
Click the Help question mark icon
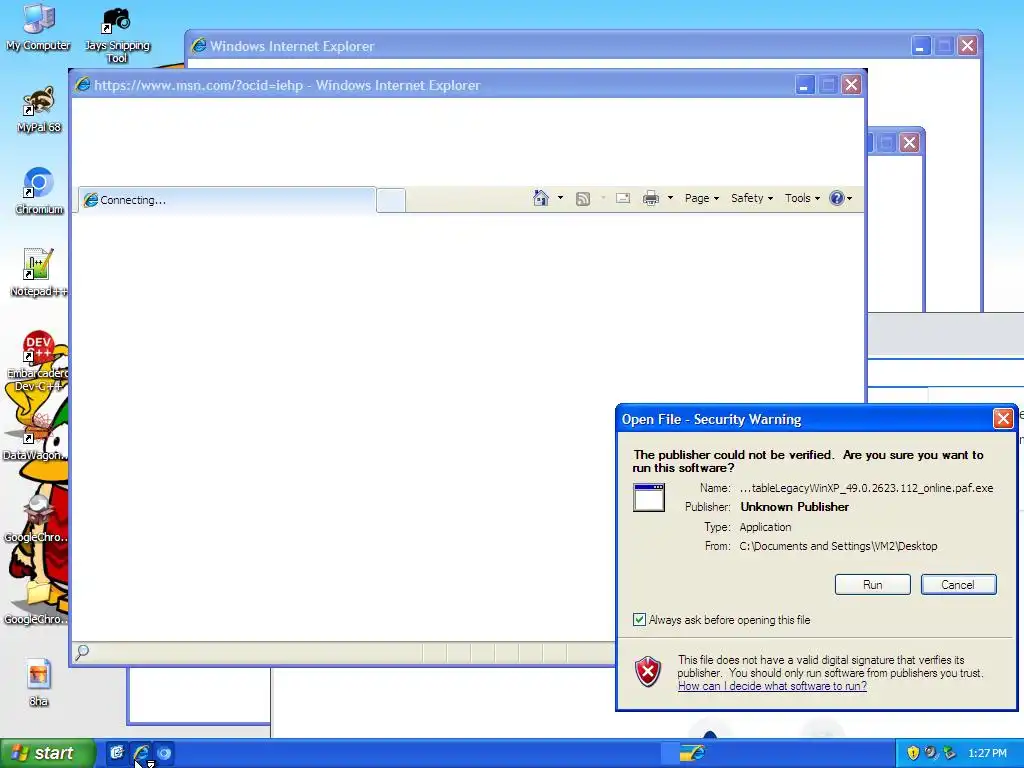(x=836, y=198)
